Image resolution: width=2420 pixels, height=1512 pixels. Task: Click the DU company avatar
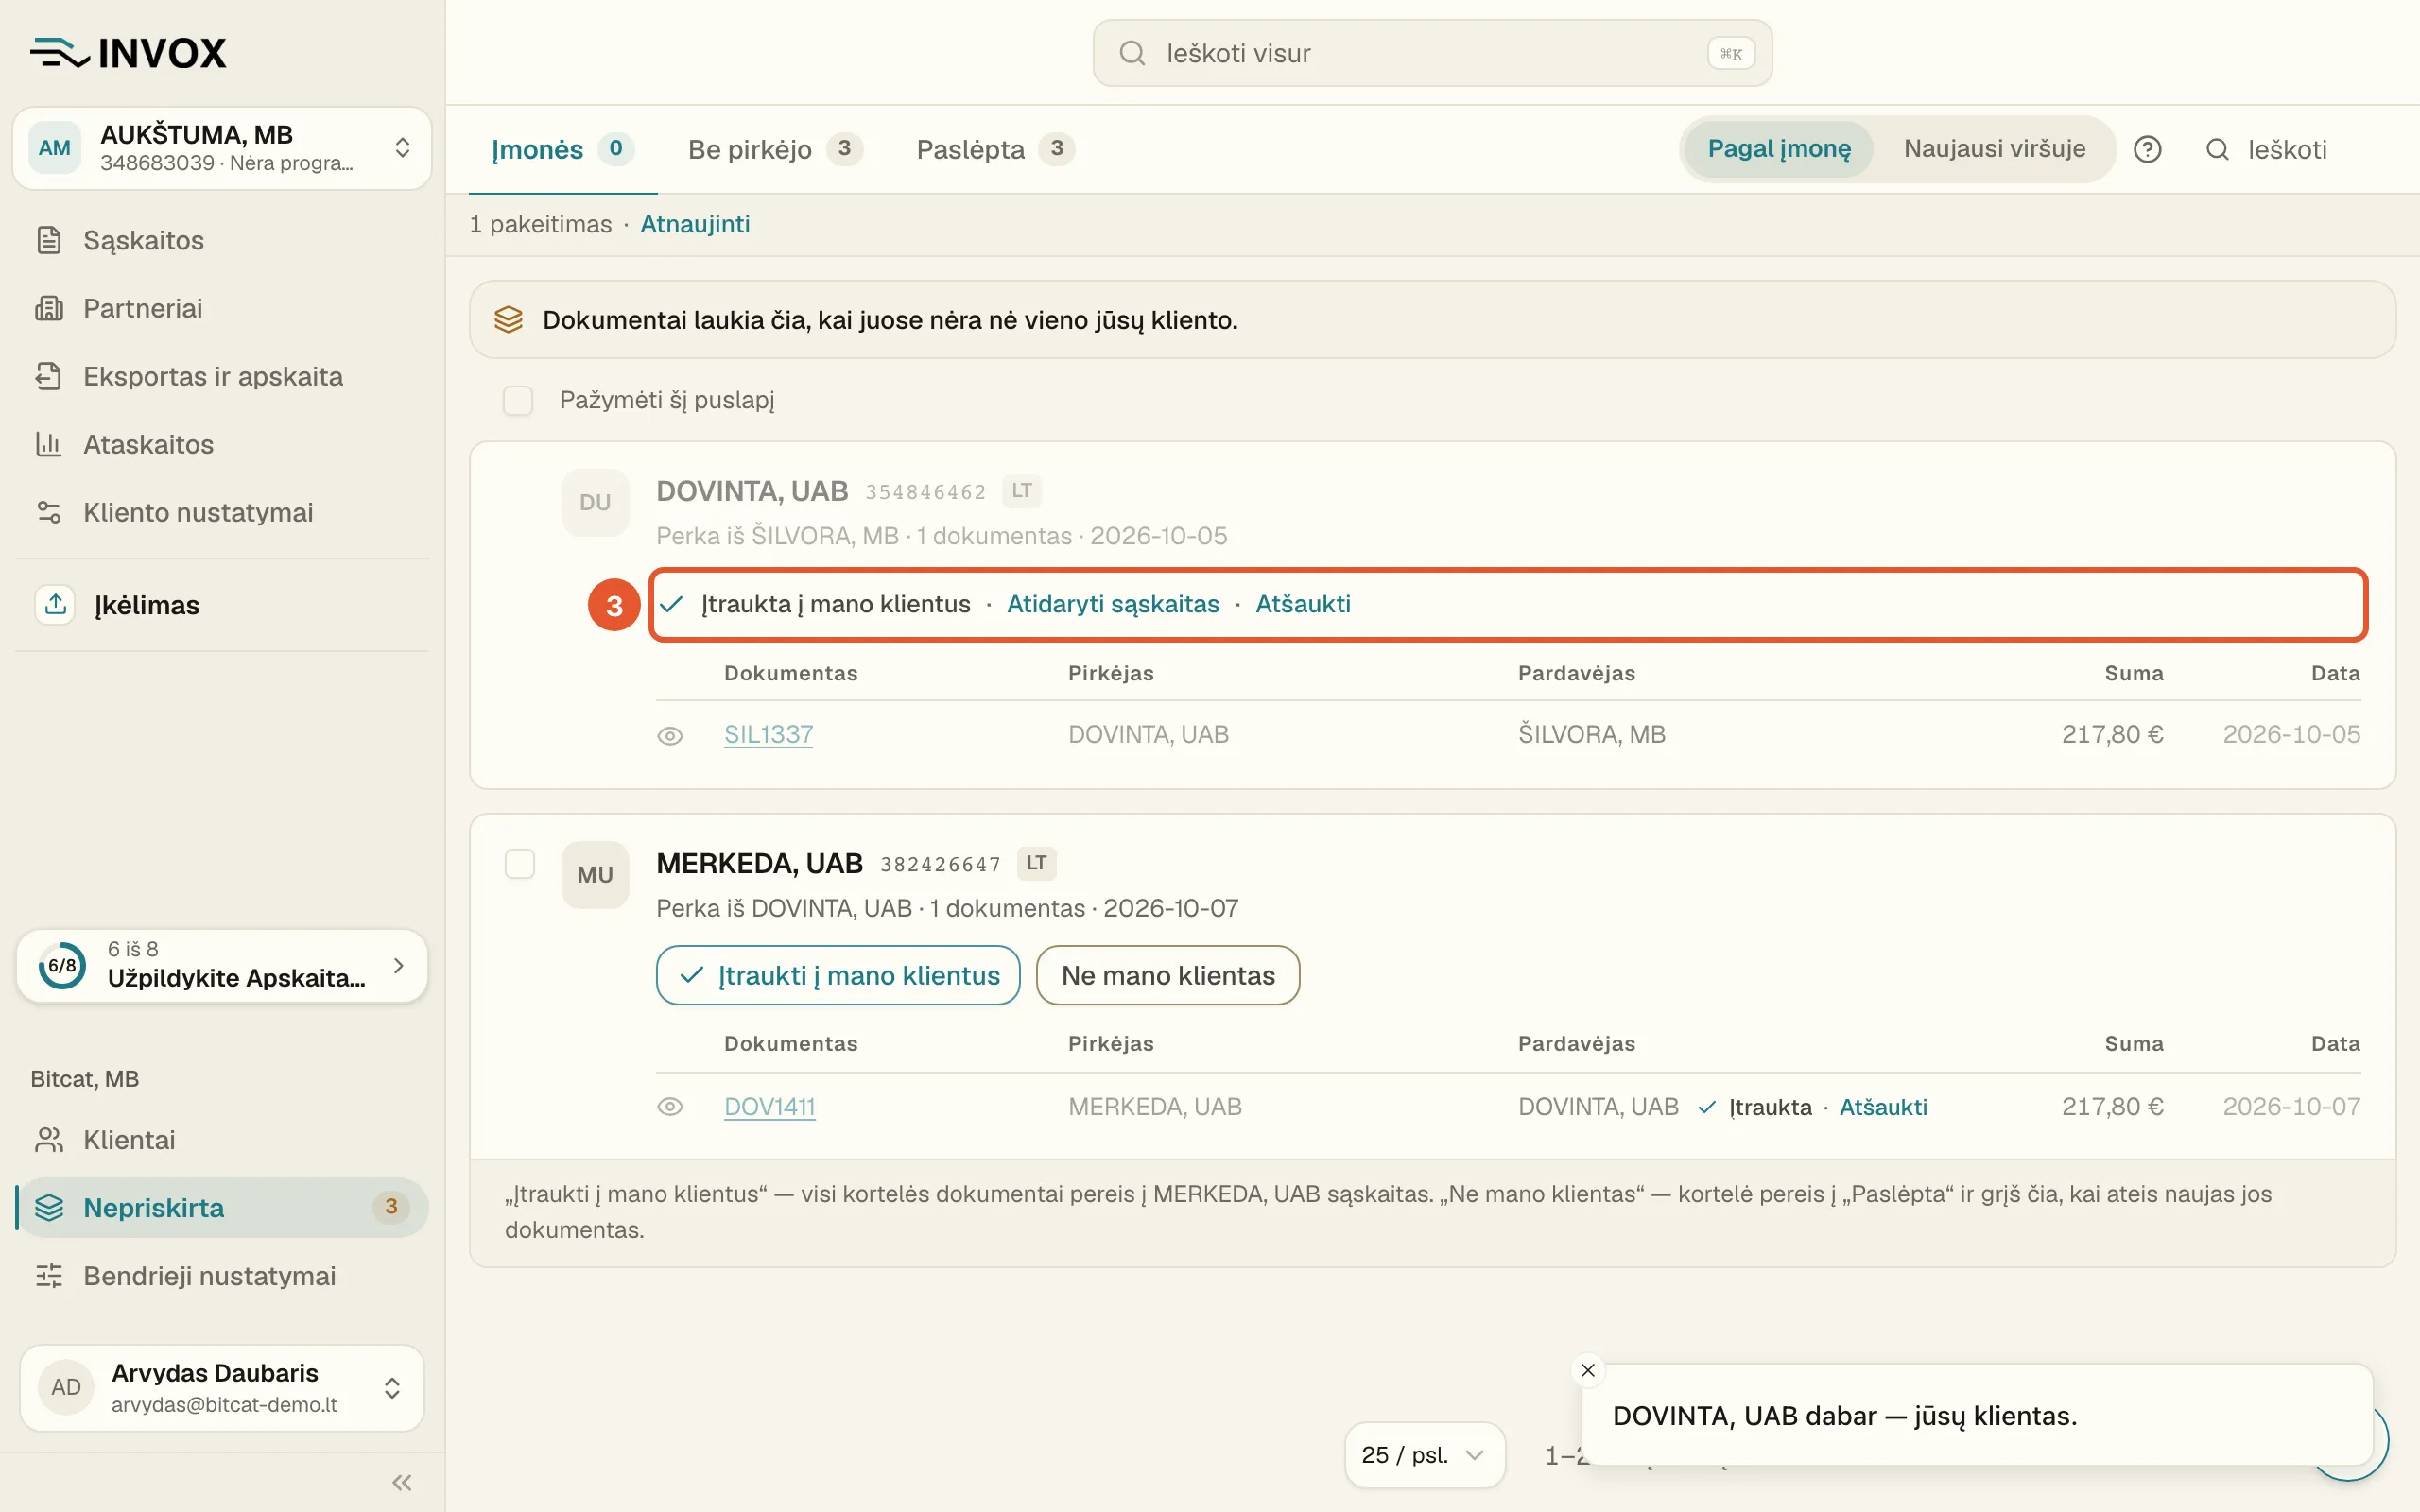[x=595, y=502]
